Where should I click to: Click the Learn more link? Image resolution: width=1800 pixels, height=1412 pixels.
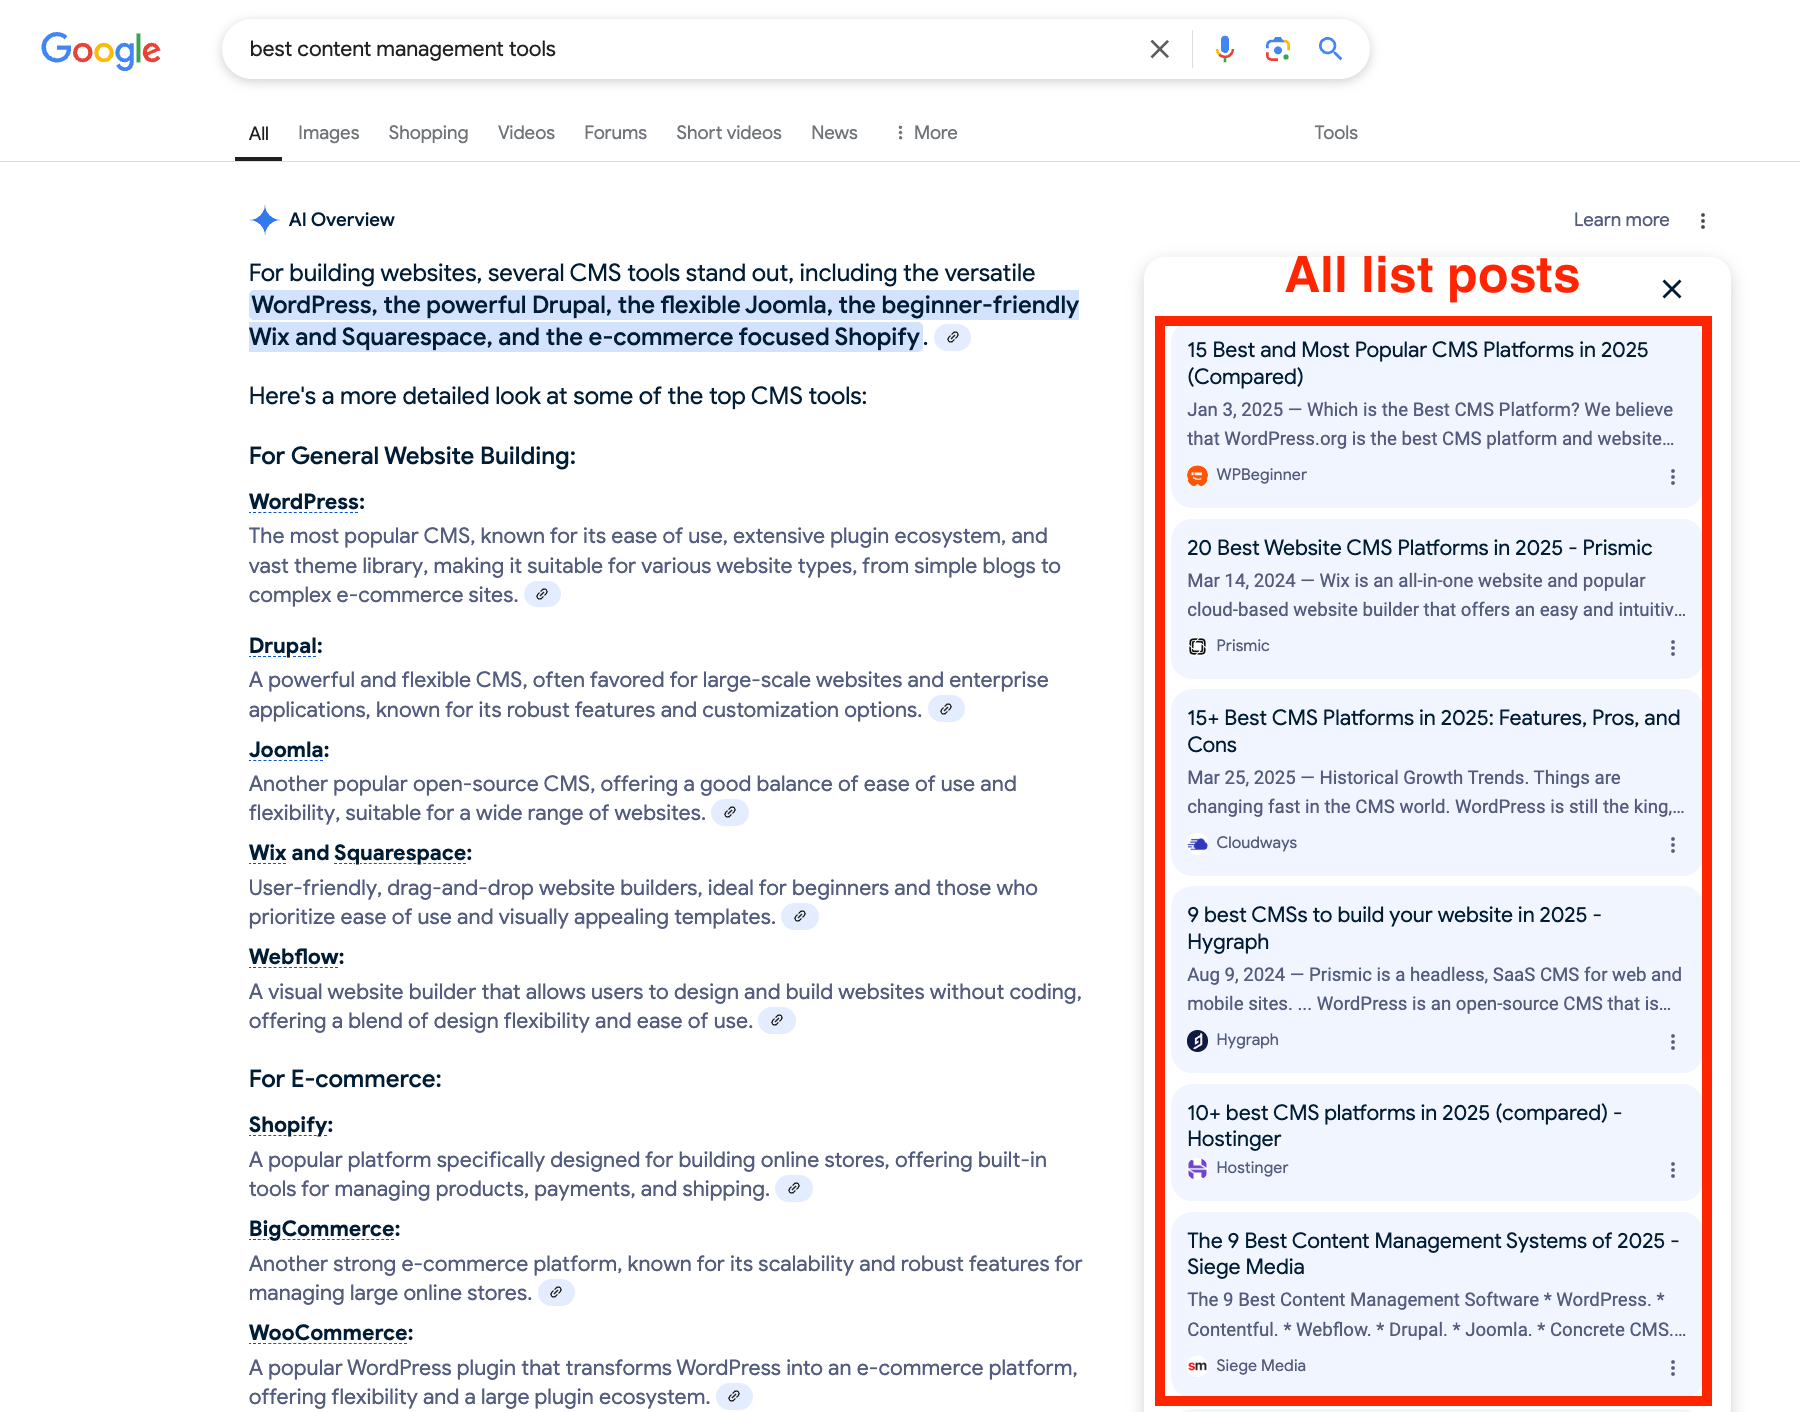coord(1621,220)
